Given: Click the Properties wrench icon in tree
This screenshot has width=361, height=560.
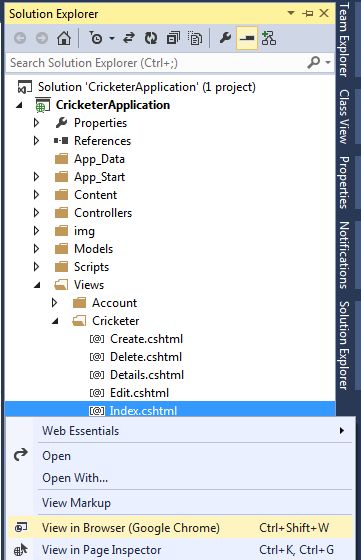Looking at the screenshot, I should click(x=61, y=122).
